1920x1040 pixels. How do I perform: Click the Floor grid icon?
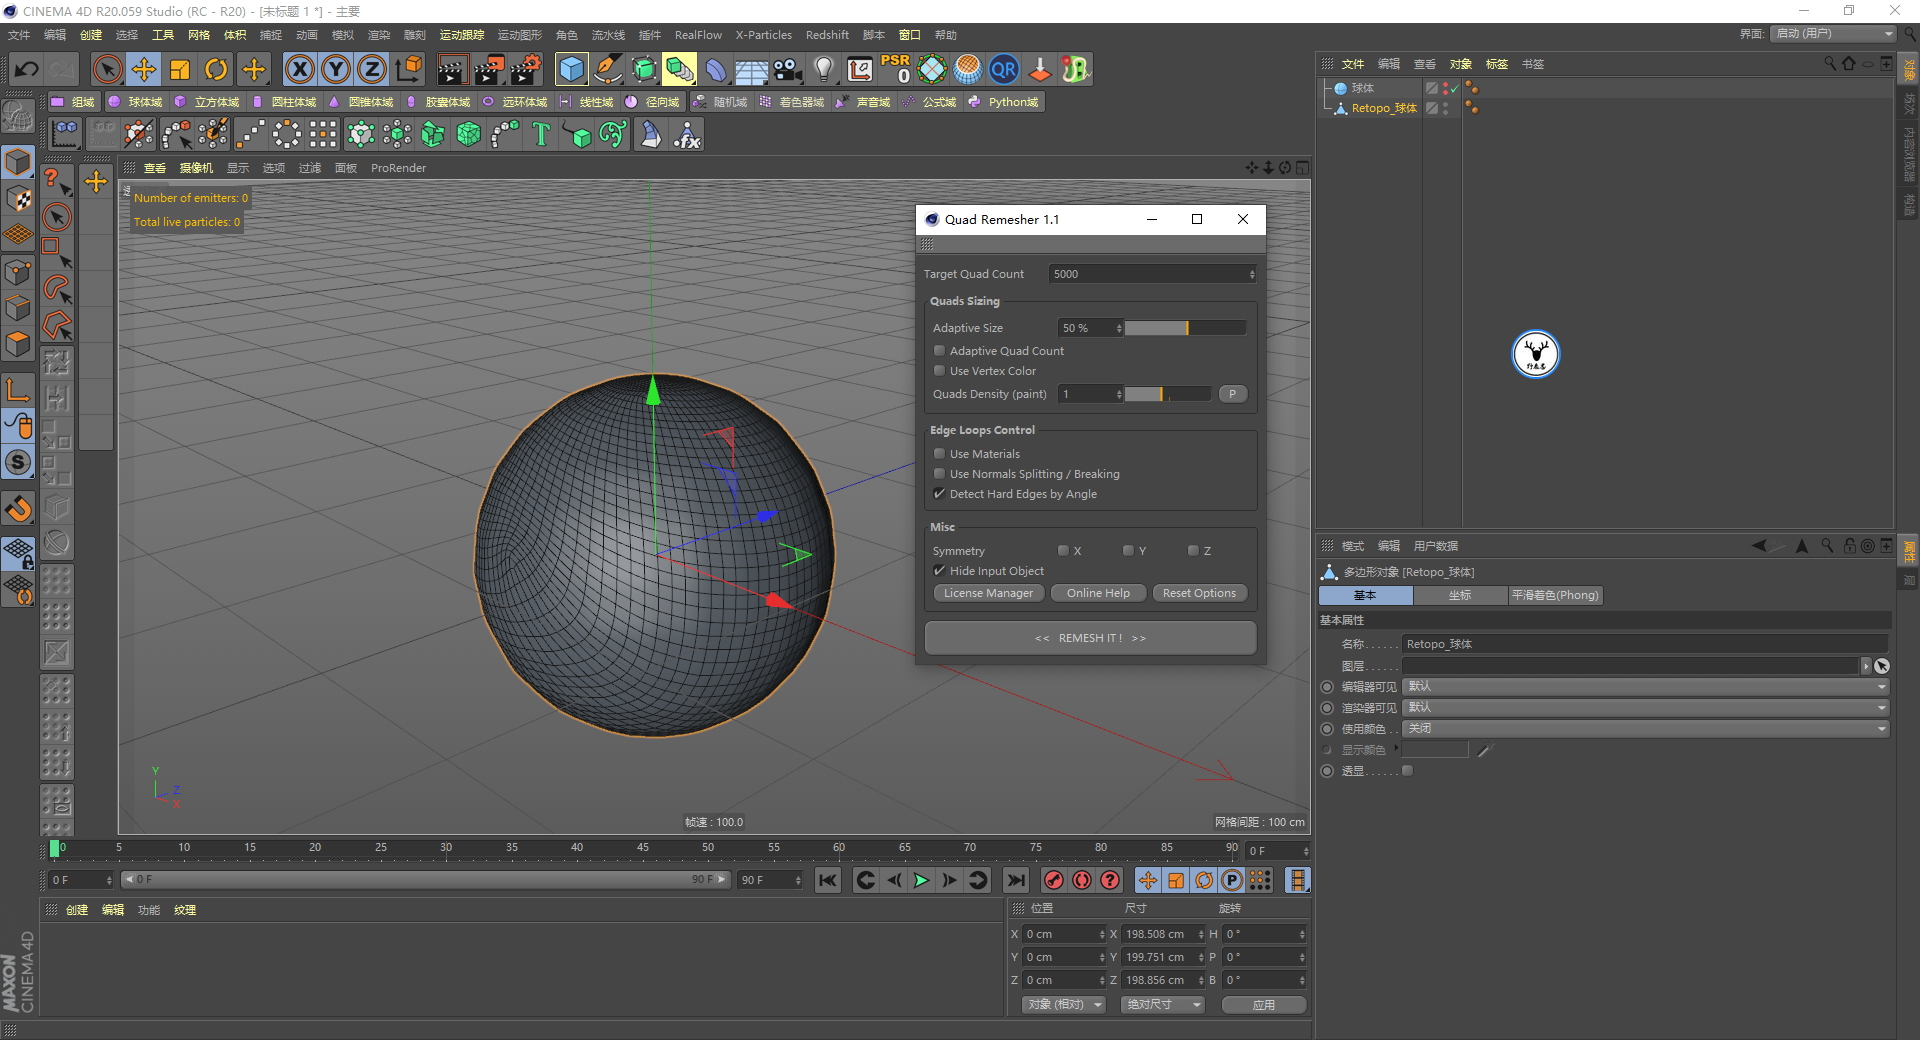752,69
